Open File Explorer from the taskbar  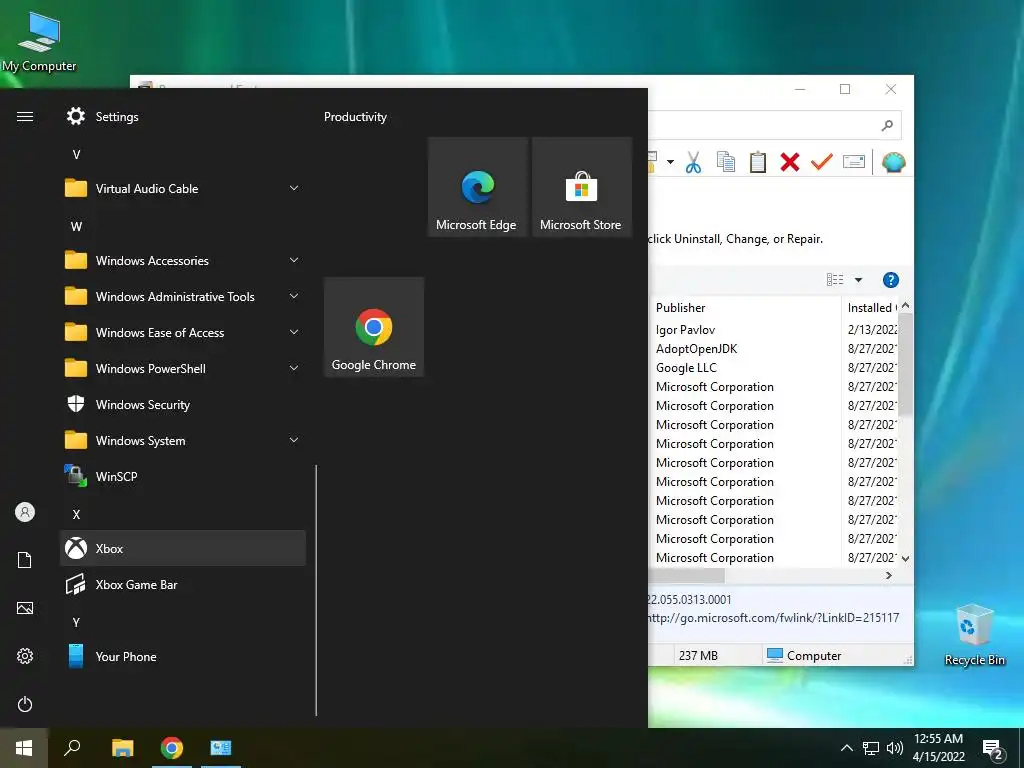pos(122,748)
